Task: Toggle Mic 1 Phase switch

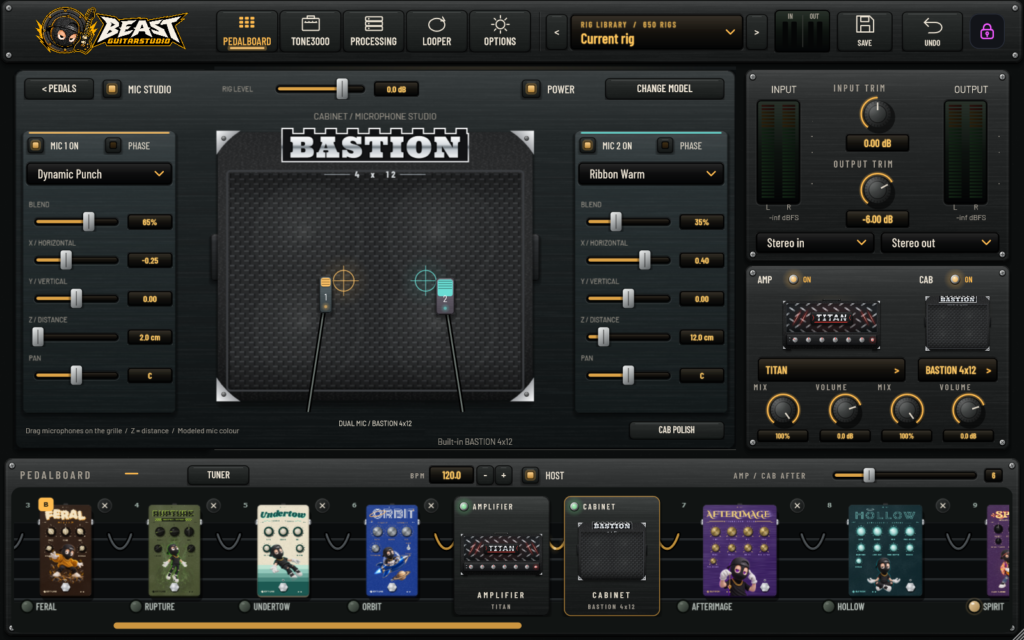Action: click(113, 145)
